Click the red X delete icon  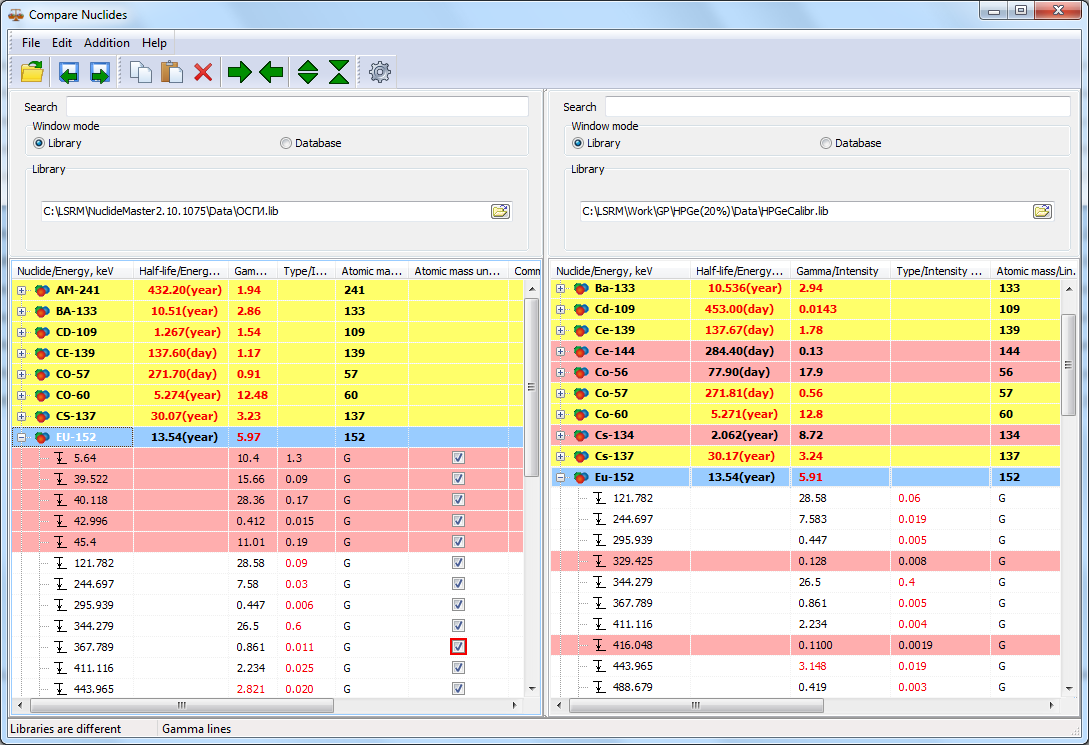pos(203,72)
